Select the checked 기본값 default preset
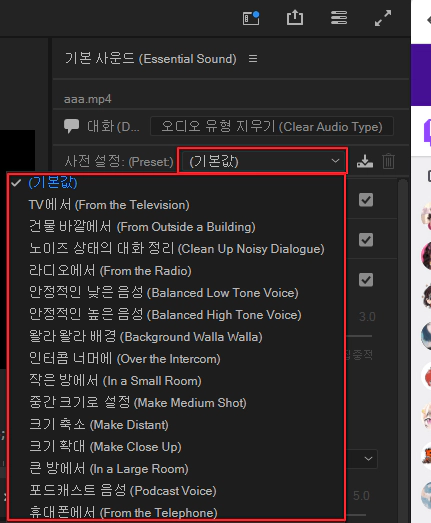 tap(177, 183)
